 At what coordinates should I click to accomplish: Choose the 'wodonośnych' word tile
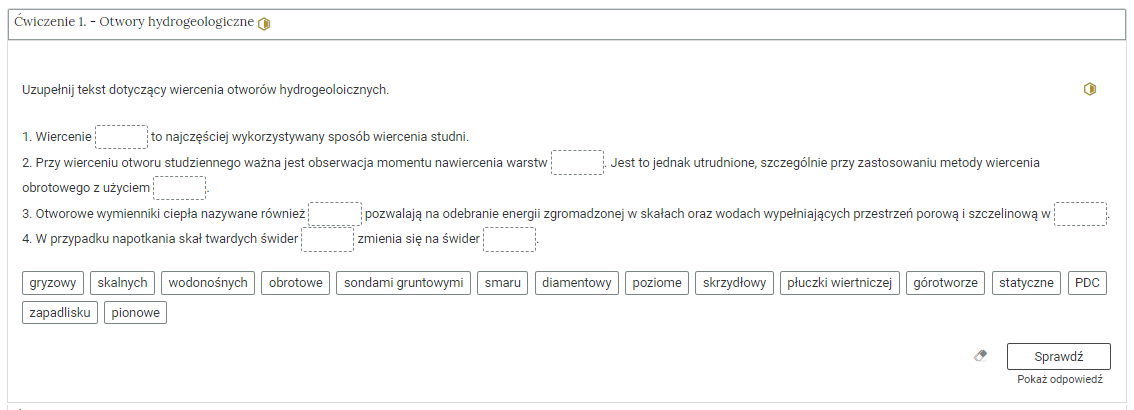(x=208, y=283)
